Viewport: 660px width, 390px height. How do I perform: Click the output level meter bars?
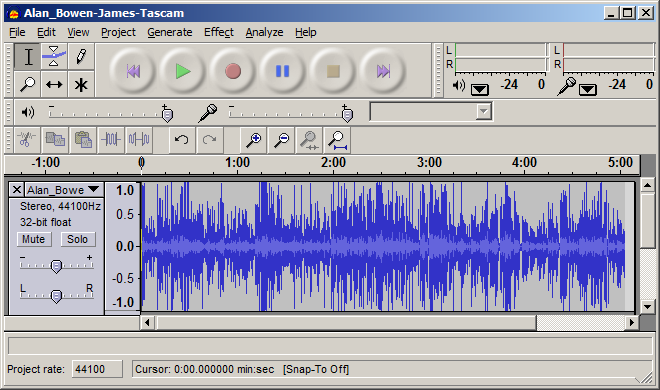pyautogui.click(x=500, y=58)
